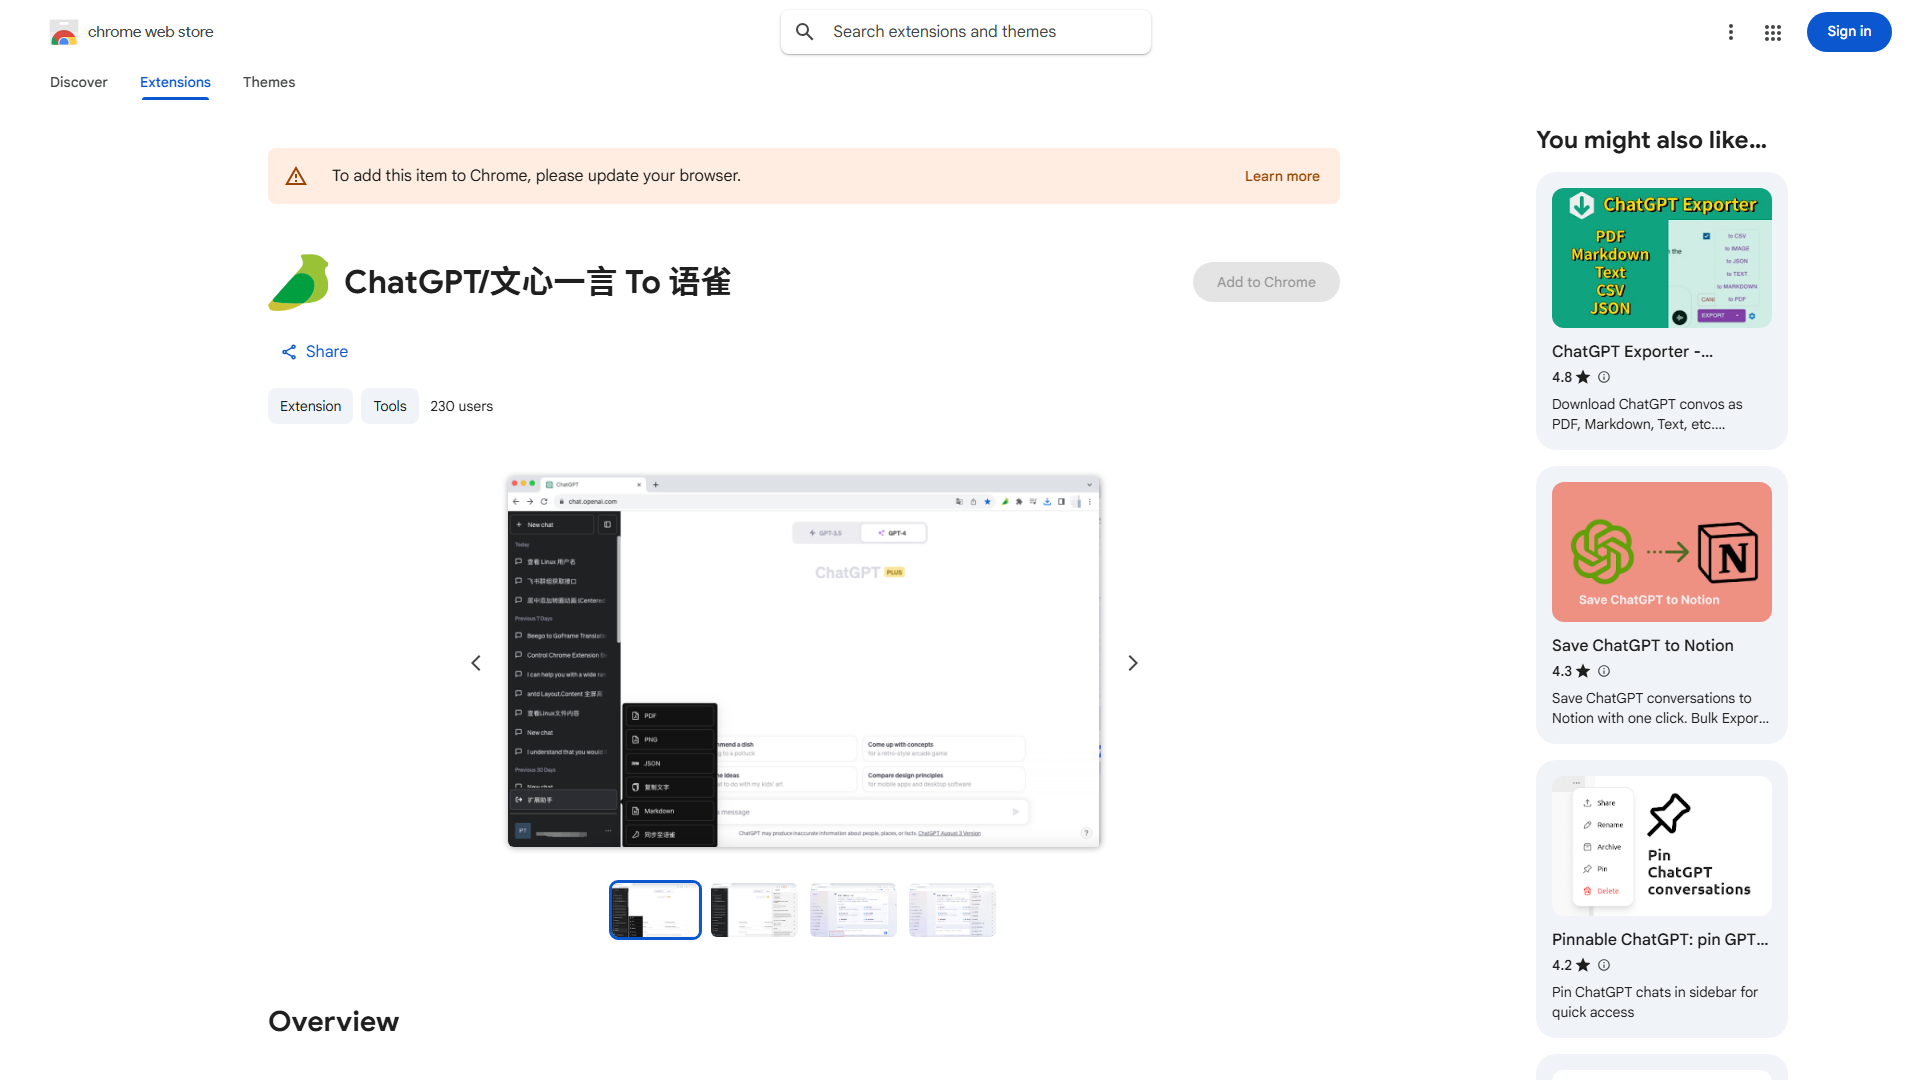Open the Tools category link

tap(389, 406)
